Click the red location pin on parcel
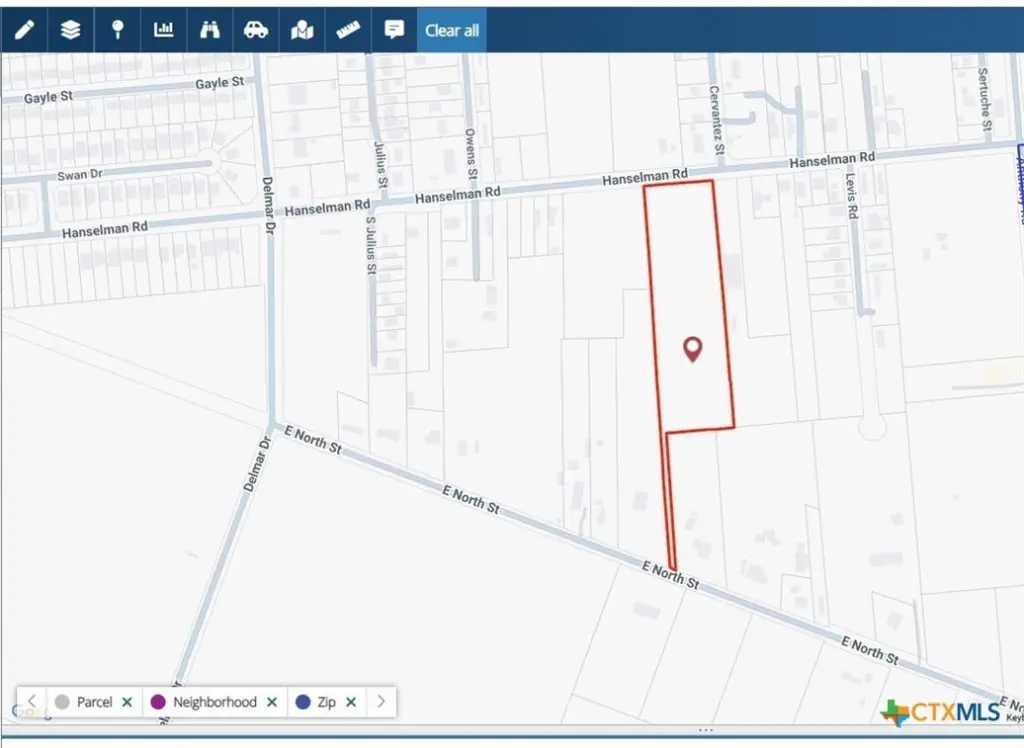Viewport: 1024px width, 748px height. point(692,348)
